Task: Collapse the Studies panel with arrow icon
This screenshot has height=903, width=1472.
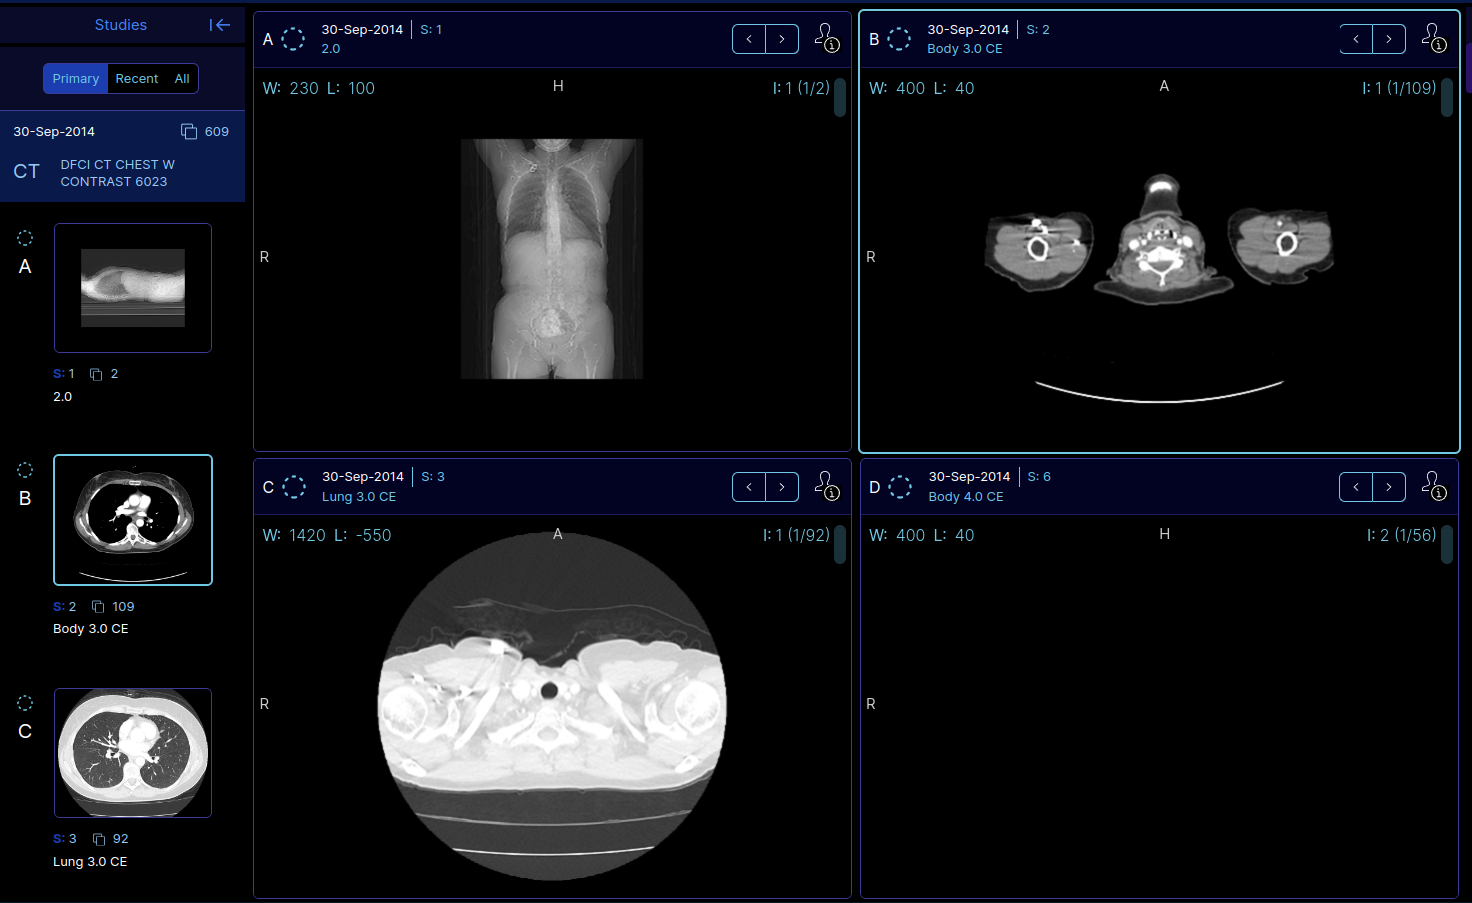Action: point(220,25)
